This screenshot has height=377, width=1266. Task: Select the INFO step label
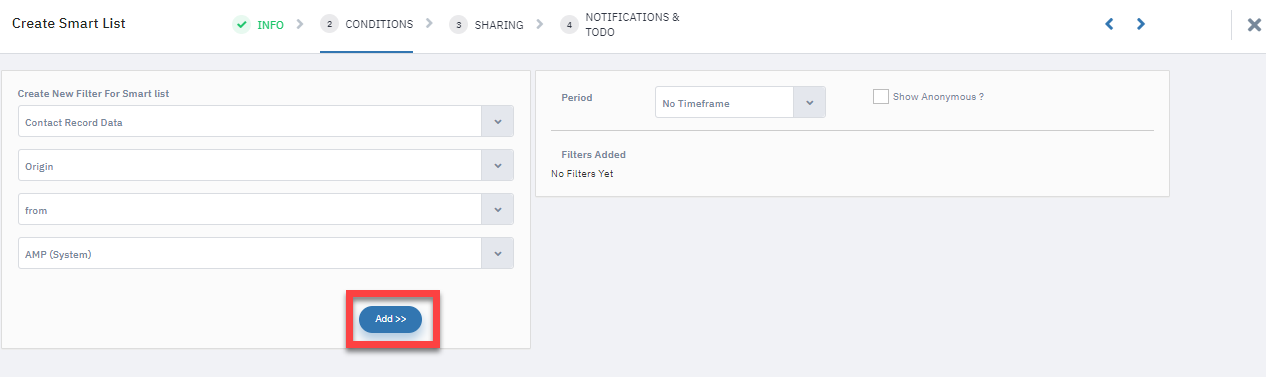pyautogui.click(x=270, y=25)
